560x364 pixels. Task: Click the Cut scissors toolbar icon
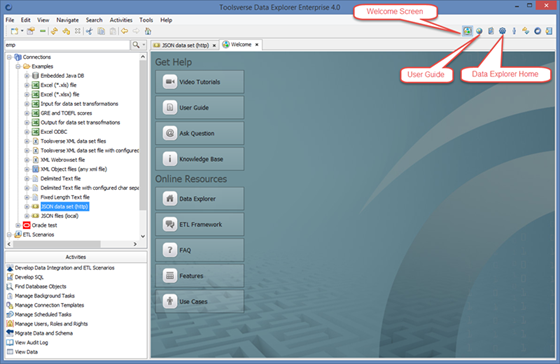tap(89, 31)
